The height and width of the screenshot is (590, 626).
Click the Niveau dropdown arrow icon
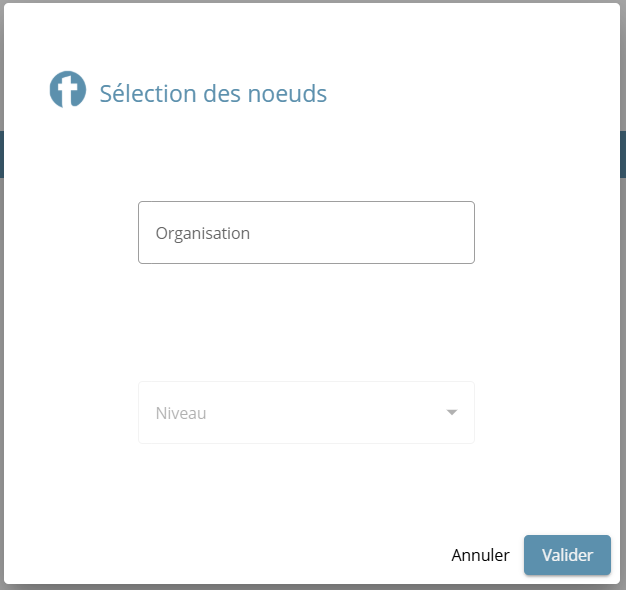[x=452, y=412]
